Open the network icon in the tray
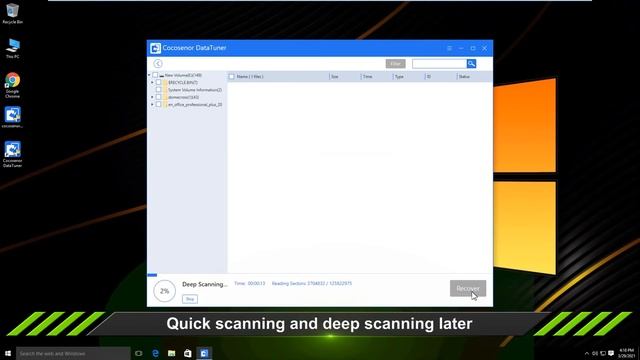This screenshot has height=360, width=640. [603, 353]
